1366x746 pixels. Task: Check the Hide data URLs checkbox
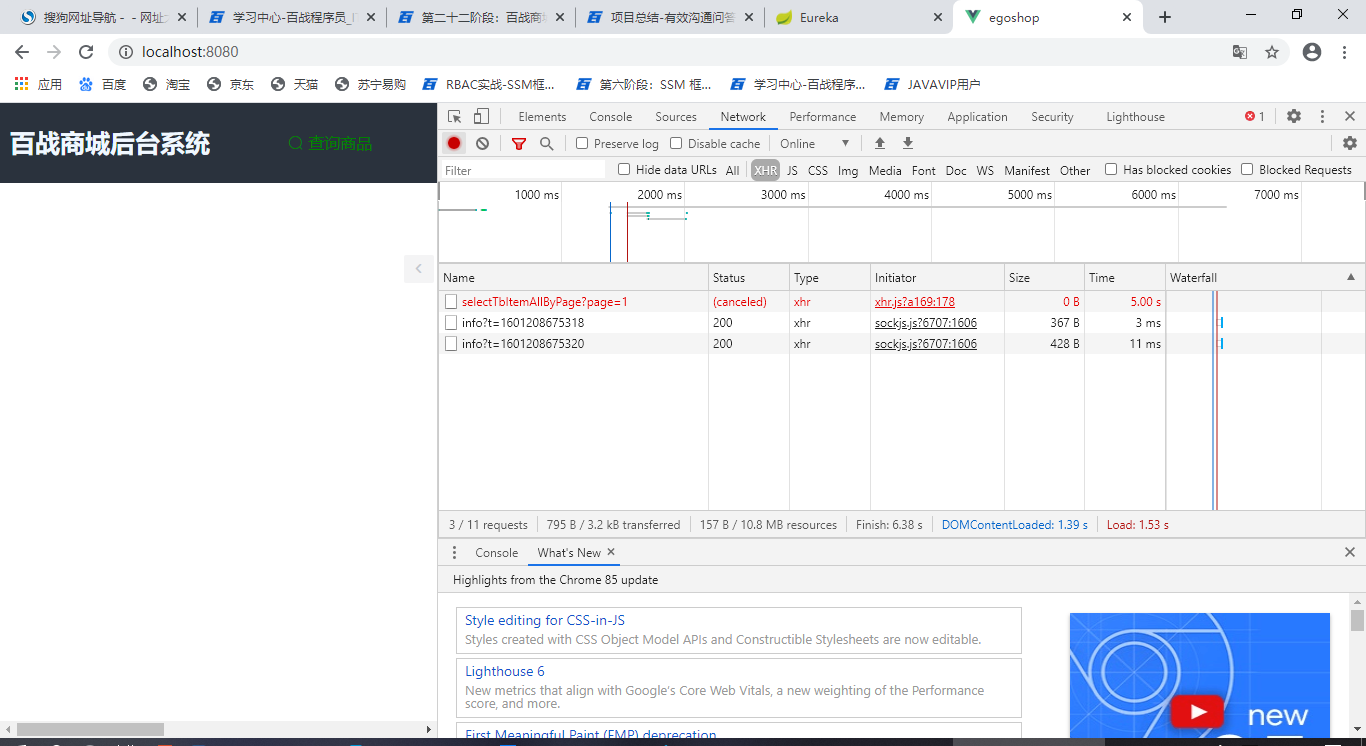pyautogui.click(x=624, y=169)
